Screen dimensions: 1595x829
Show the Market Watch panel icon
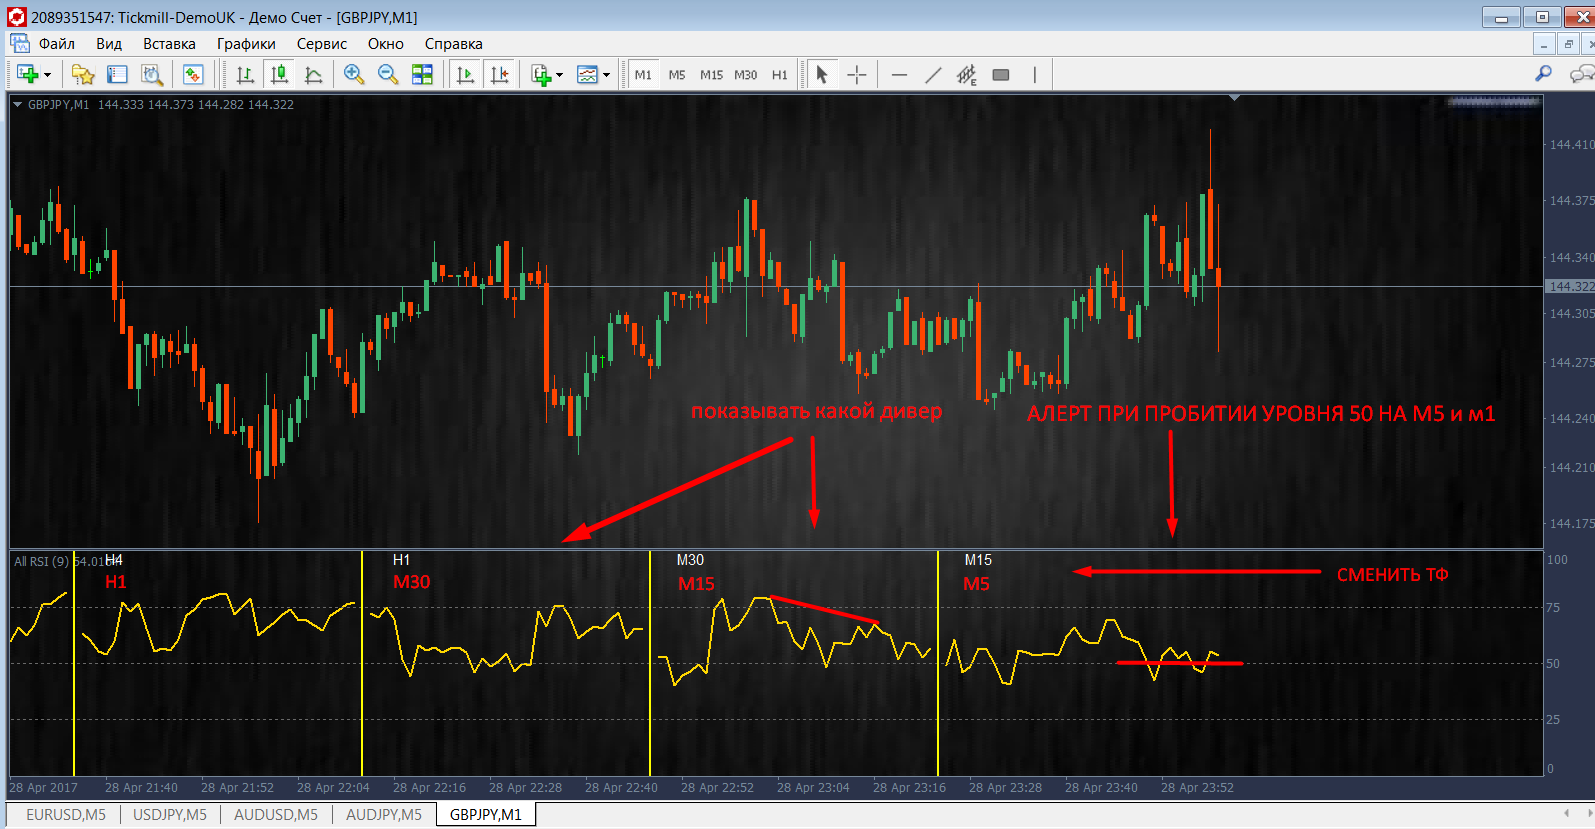[117, 75]
